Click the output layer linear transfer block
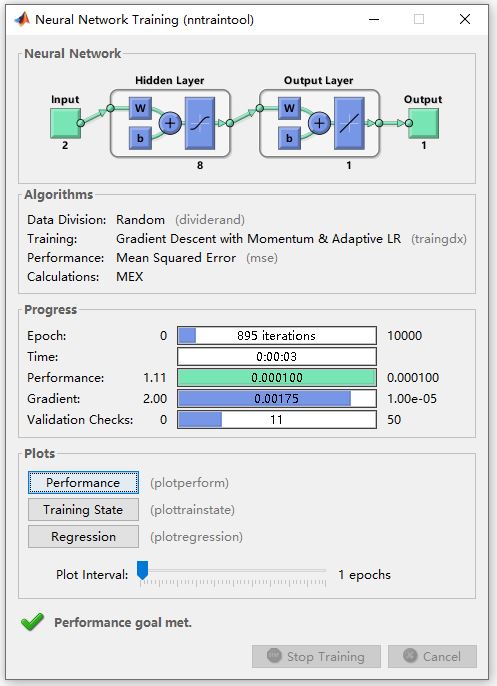 [x=349, y=124]
